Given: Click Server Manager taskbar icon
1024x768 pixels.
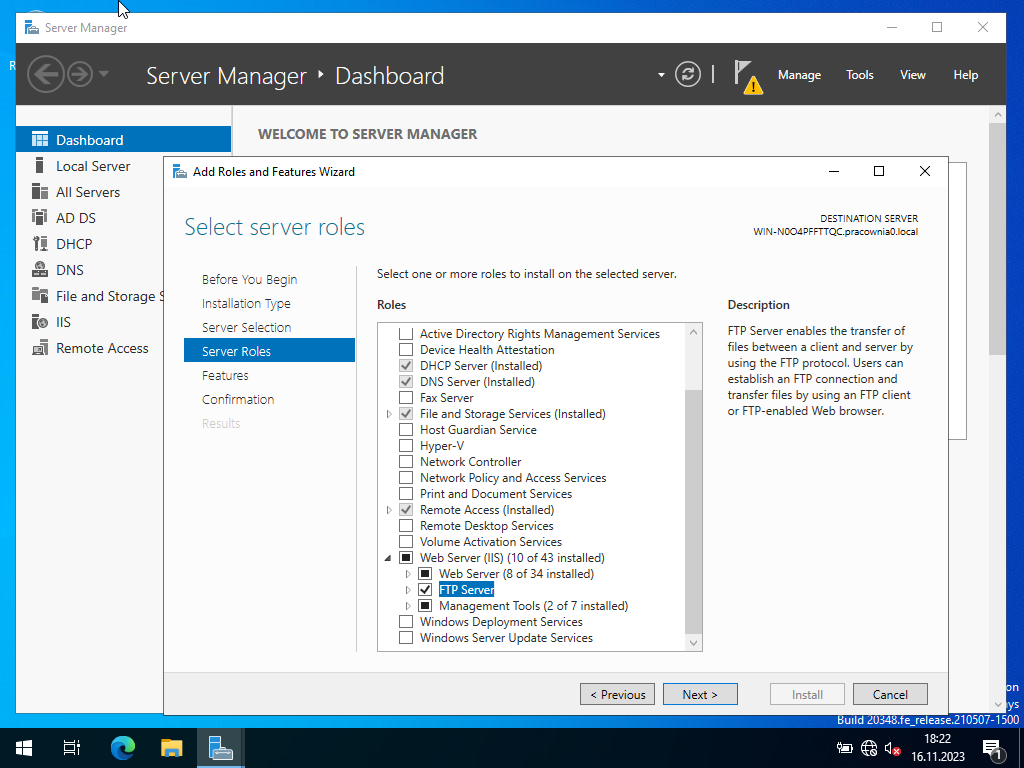Looking at the screenshot, I should click(x=221, y=748).
